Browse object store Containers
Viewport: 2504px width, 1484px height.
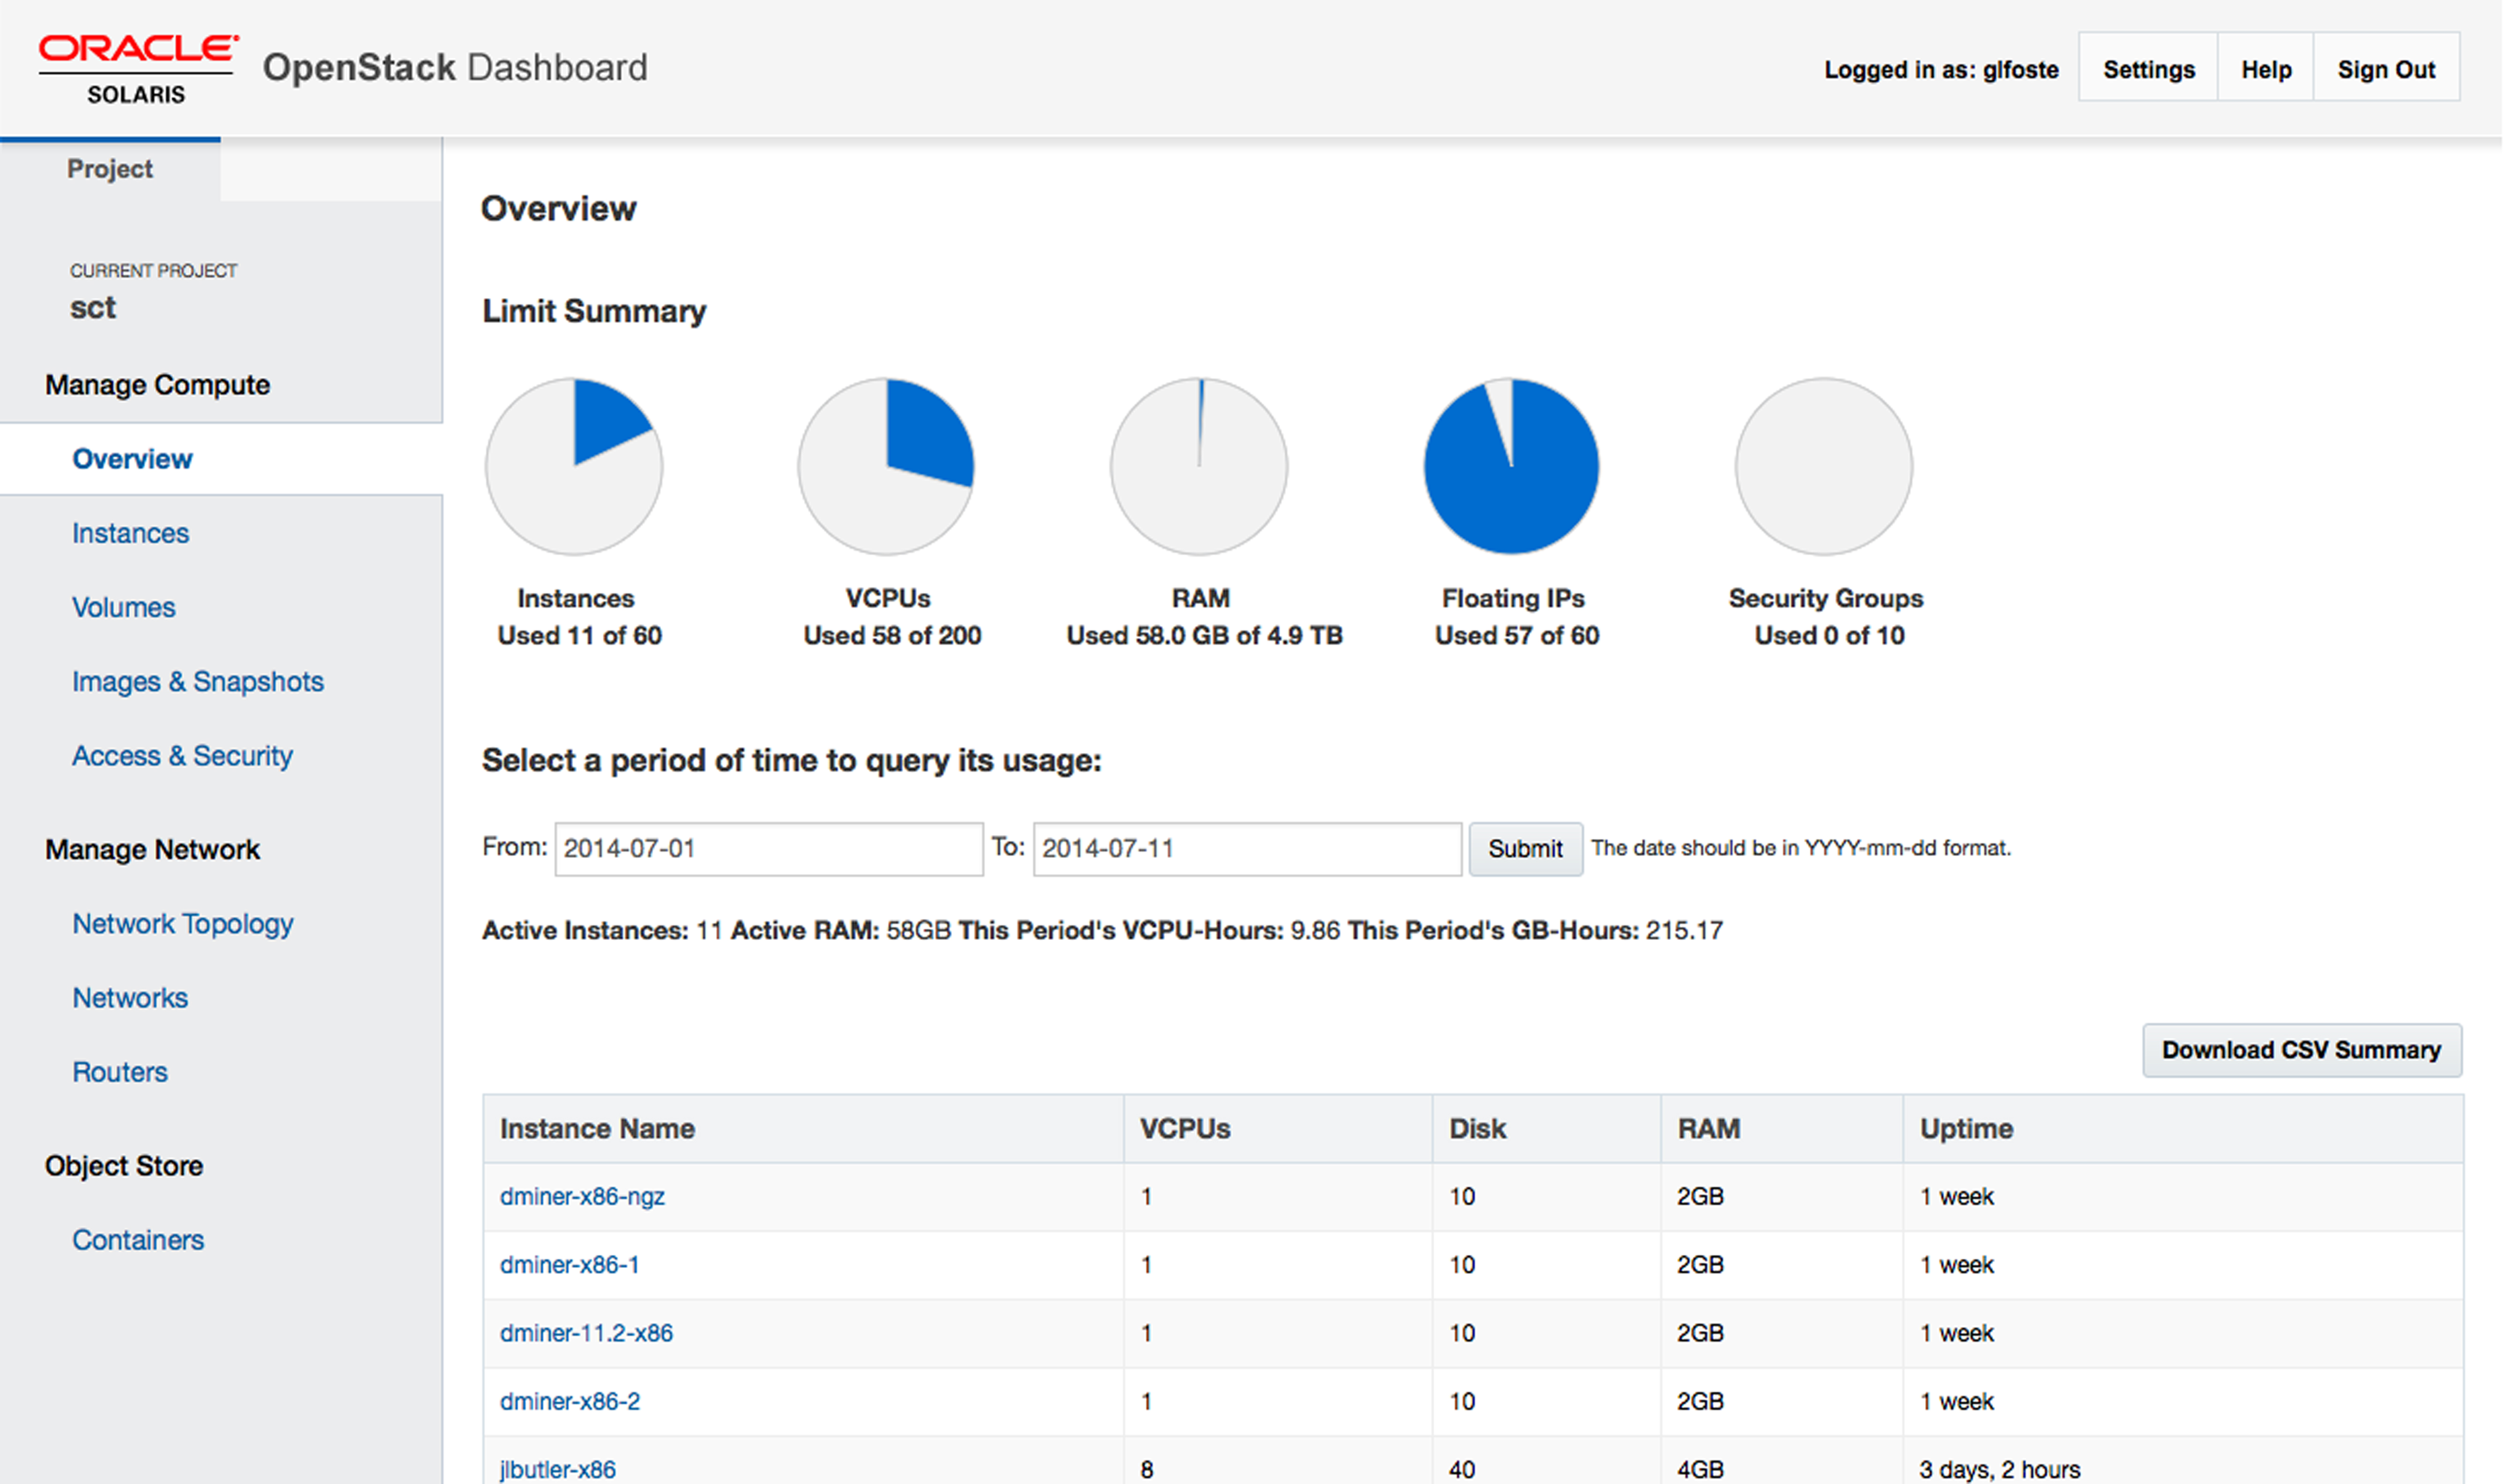(x=138, y=1239)
